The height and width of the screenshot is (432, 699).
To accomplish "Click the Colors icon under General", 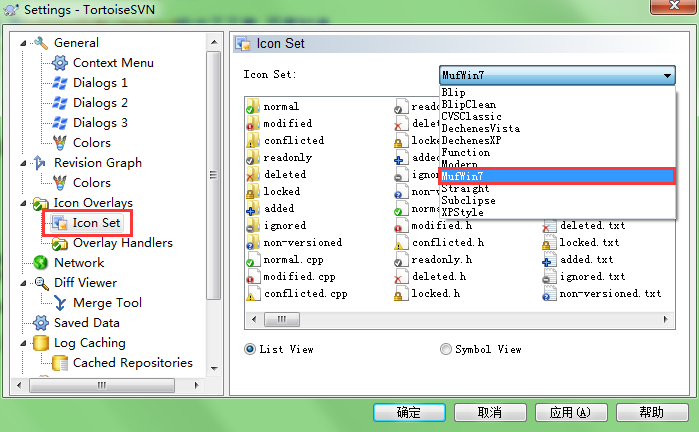I will (60, 143).
